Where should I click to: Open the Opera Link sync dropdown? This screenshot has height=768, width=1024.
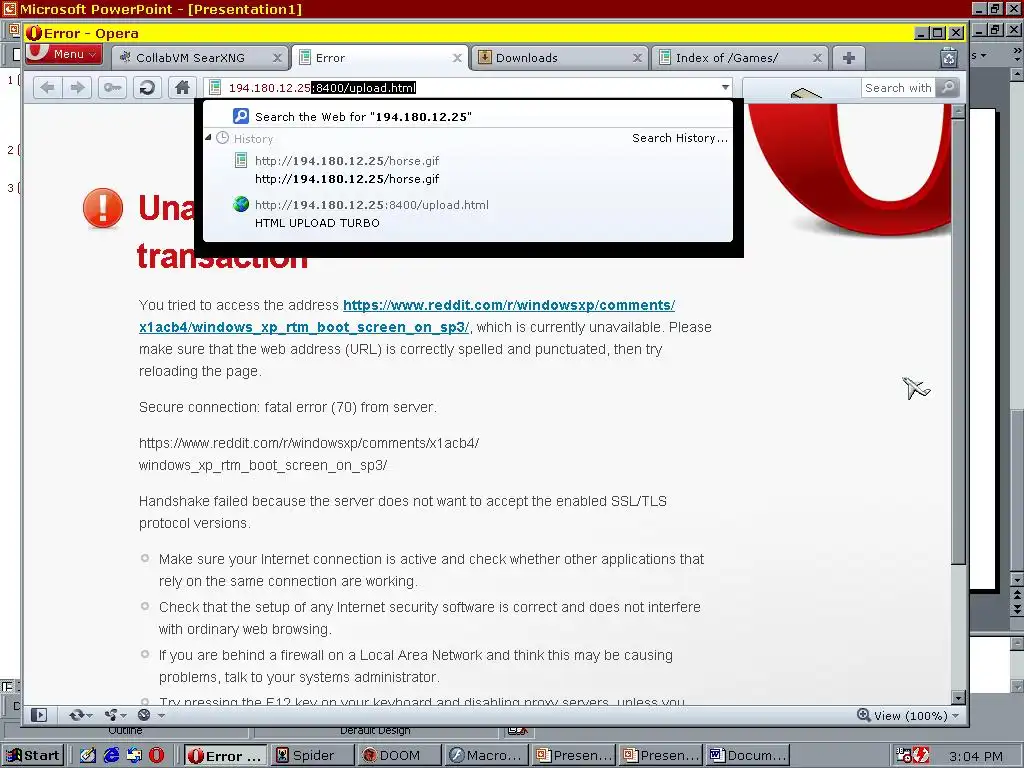[x=81, y=715]
